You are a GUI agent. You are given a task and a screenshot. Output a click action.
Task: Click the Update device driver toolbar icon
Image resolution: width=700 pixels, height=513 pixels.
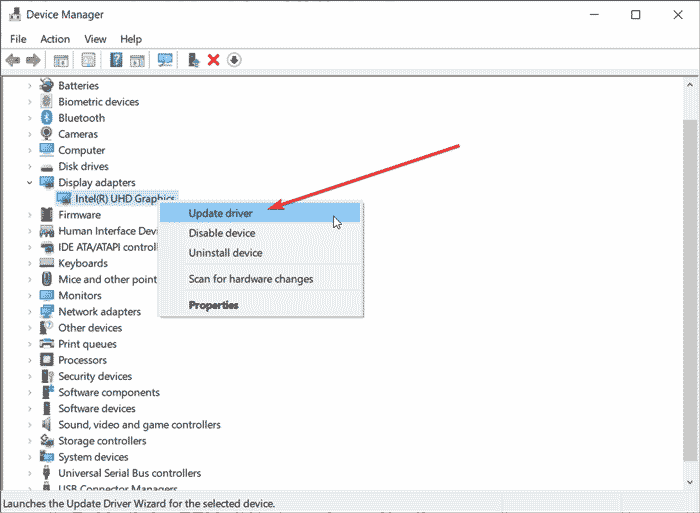click(193, 60)
